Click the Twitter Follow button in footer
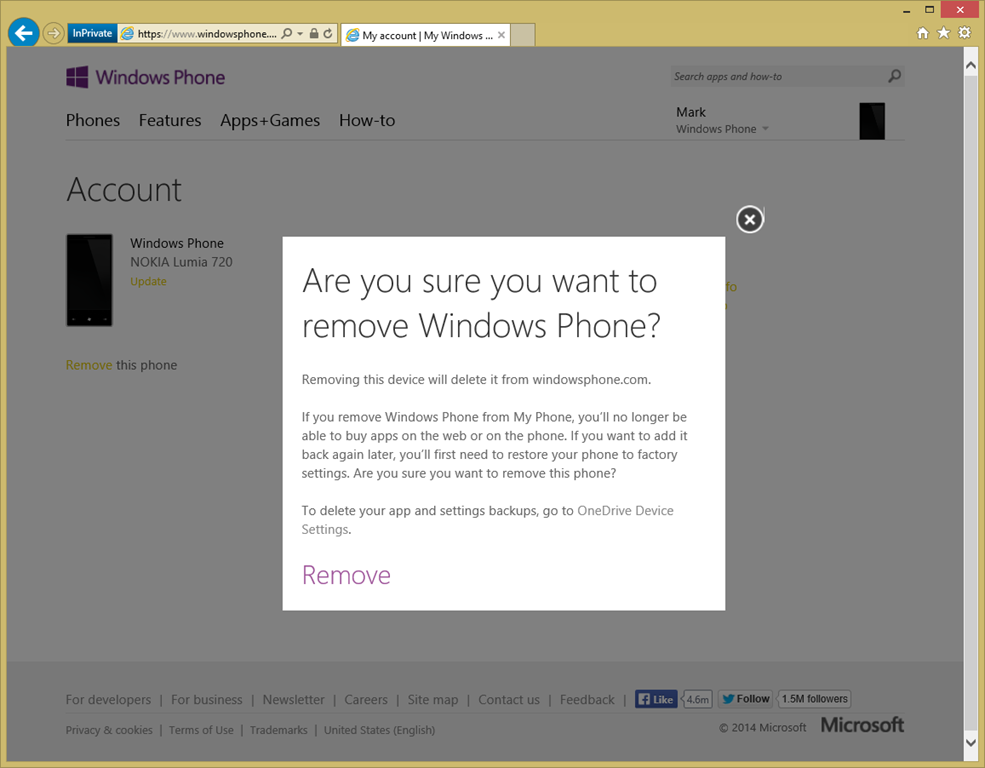 coord(746,699)
